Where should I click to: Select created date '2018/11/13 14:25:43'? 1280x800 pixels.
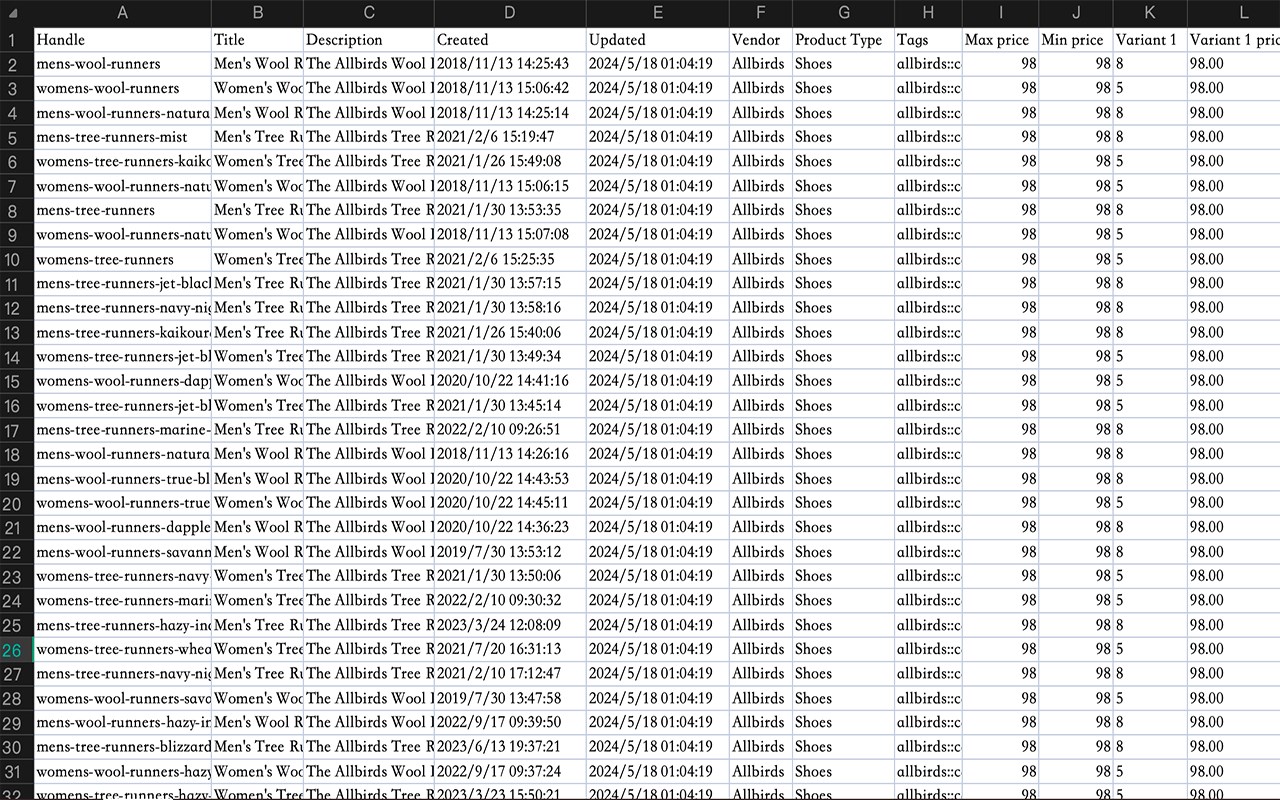pos(510,64)
